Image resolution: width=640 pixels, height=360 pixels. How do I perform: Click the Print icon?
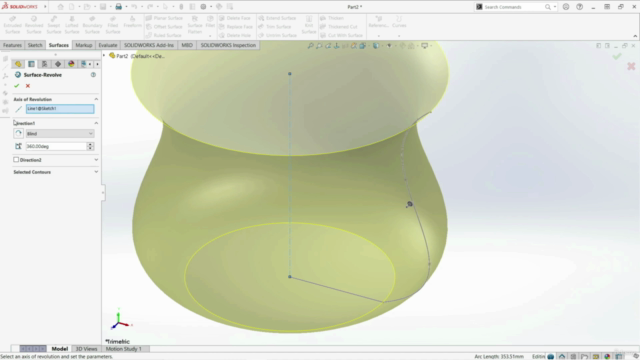coord(118,7)
